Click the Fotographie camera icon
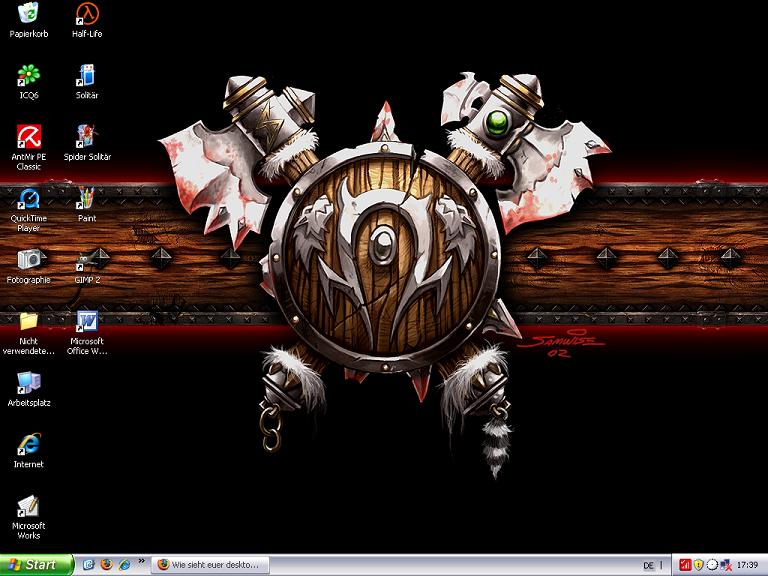Image resolution: width=768 pixels, height=576 pixels. (28, 266)
